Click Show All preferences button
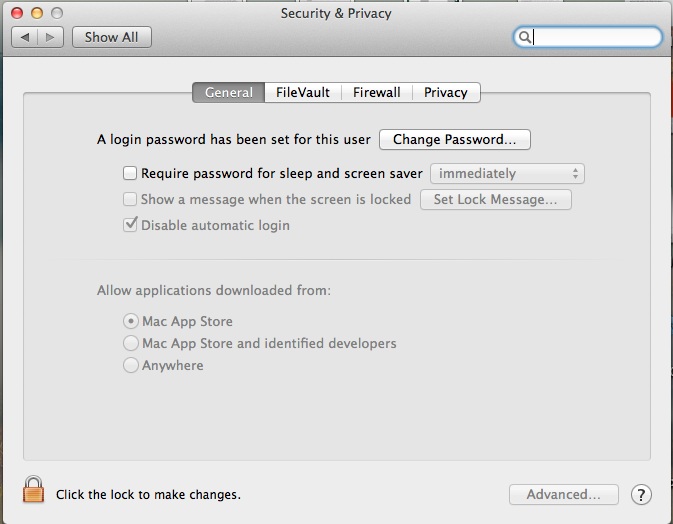 click(x=111, y=37)
